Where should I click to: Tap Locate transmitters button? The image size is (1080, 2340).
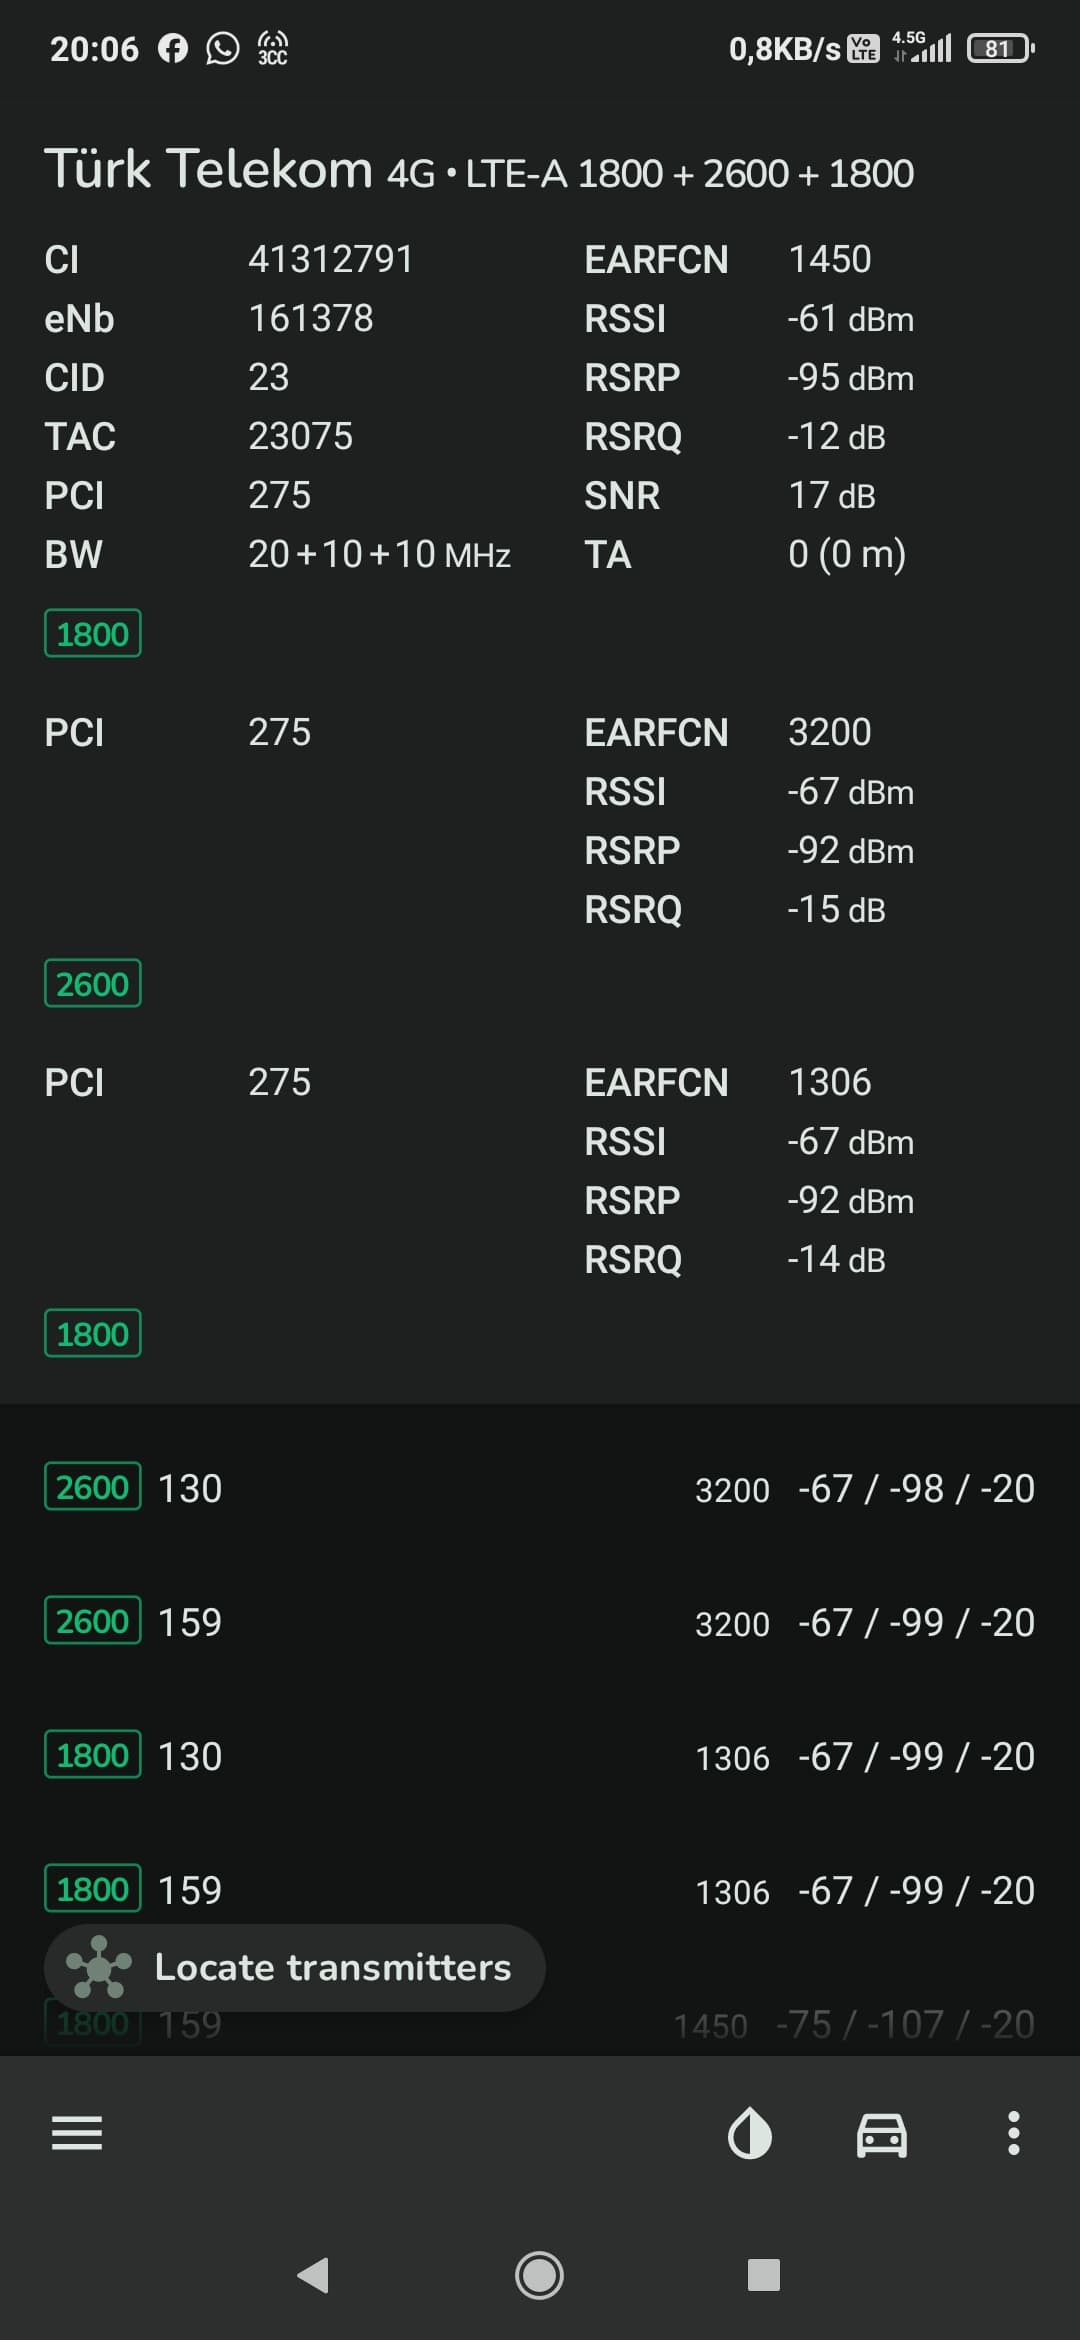tap(295, 1967)
